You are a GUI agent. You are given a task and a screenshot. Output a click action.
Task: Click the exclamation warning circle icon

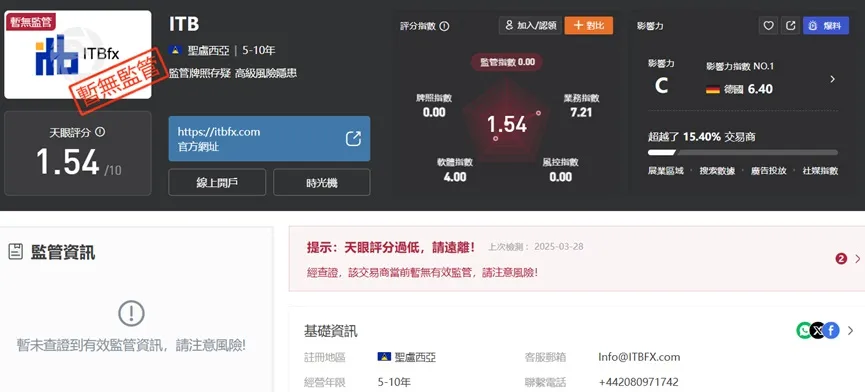(131, 314)
